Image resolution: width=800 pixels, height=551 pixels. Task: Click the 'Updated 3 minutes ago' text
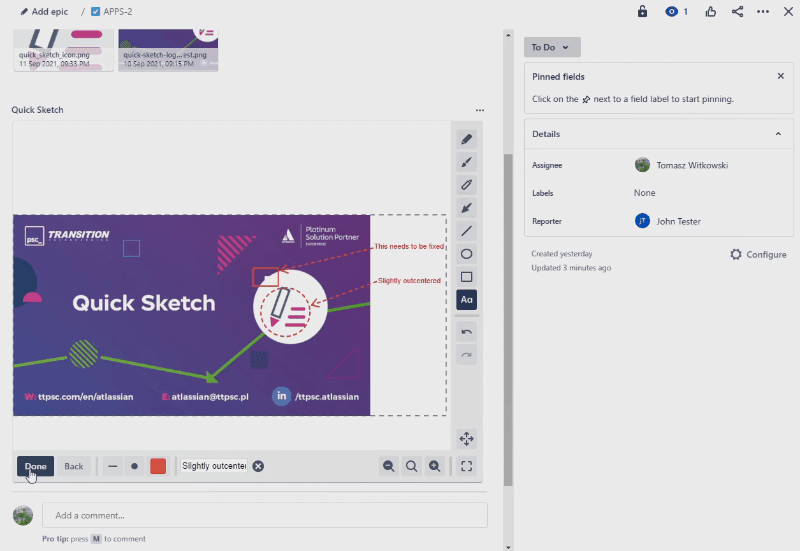(x=571, y=268)
